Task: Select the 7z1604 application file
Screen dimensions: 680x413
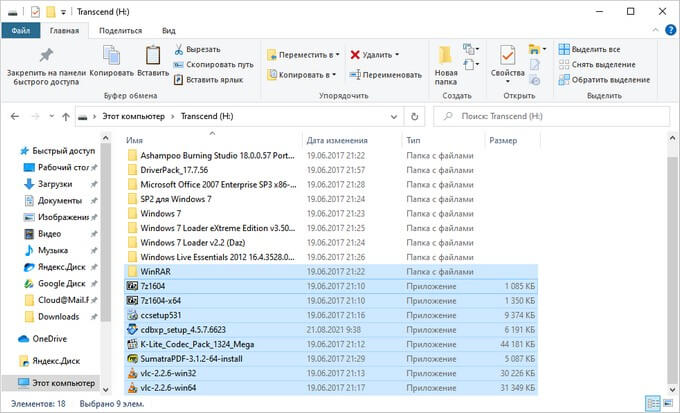Action: tap(330, 286)
